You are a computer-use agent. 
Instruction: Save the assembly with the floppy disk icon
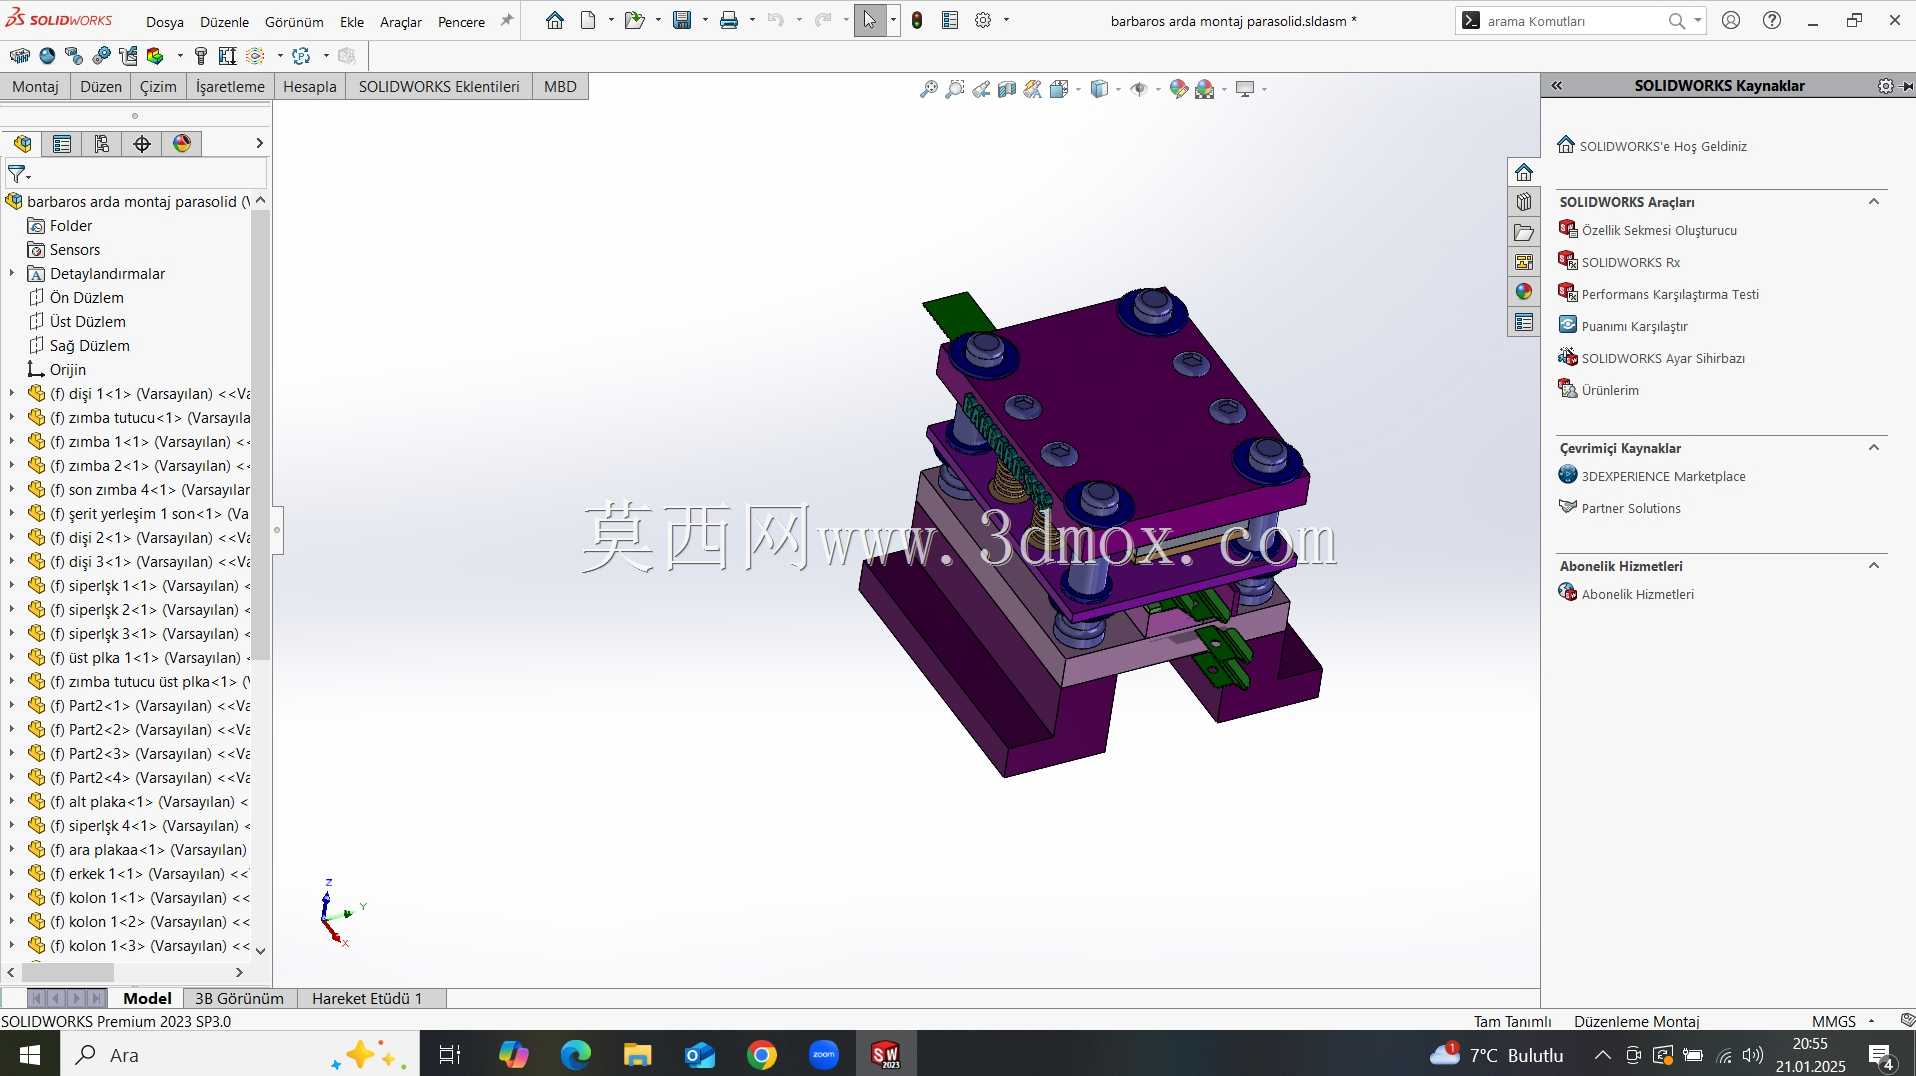682,20
